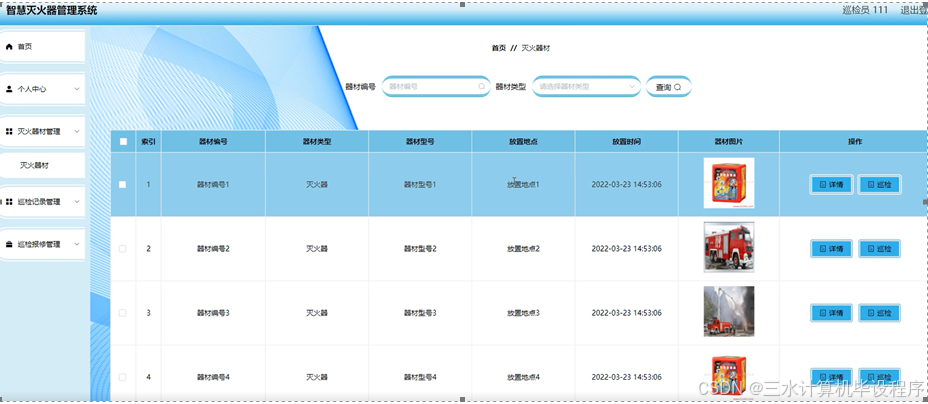Expand the 巡检报修管理 chevron

pyautogui.click(x=77, y=244)
